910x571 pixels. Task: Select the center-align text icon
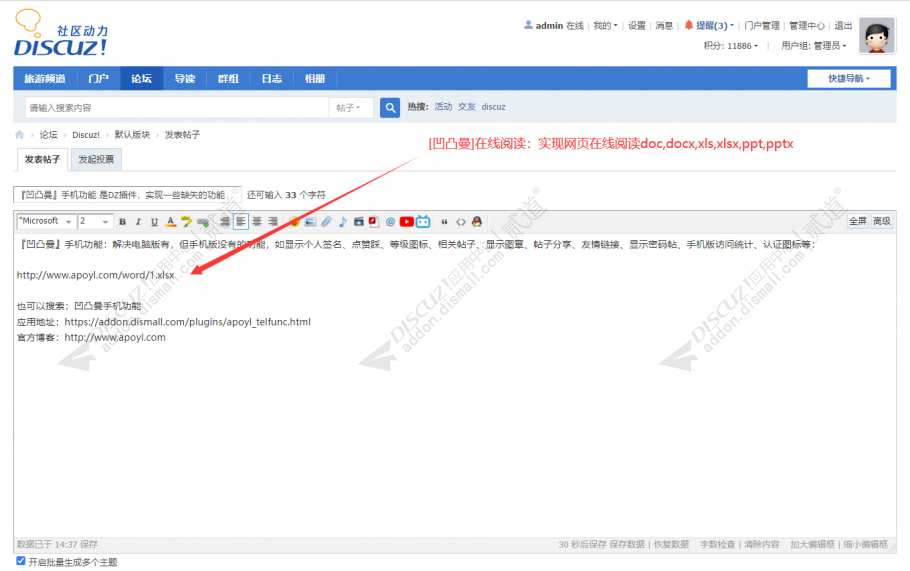point(257,222)
